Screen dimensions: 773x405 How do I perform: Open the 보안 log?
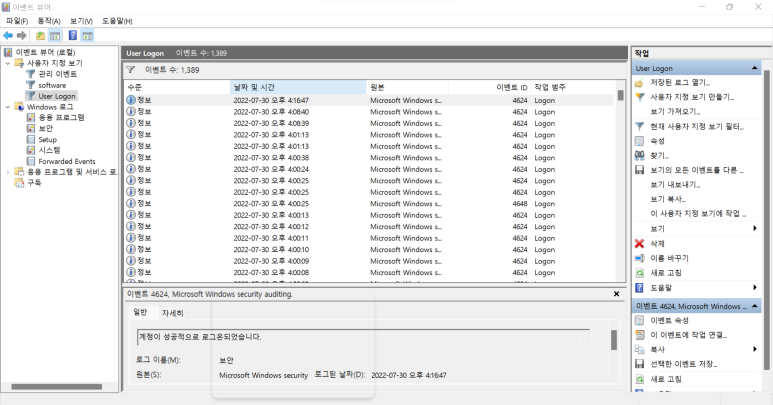pos(46,128)
